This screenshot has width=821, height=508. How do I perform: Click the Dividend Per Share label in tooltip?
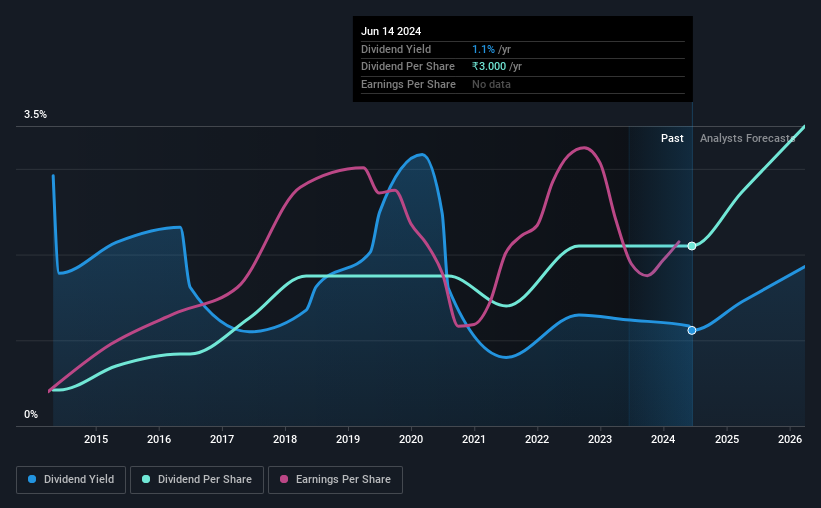(407, 67)
